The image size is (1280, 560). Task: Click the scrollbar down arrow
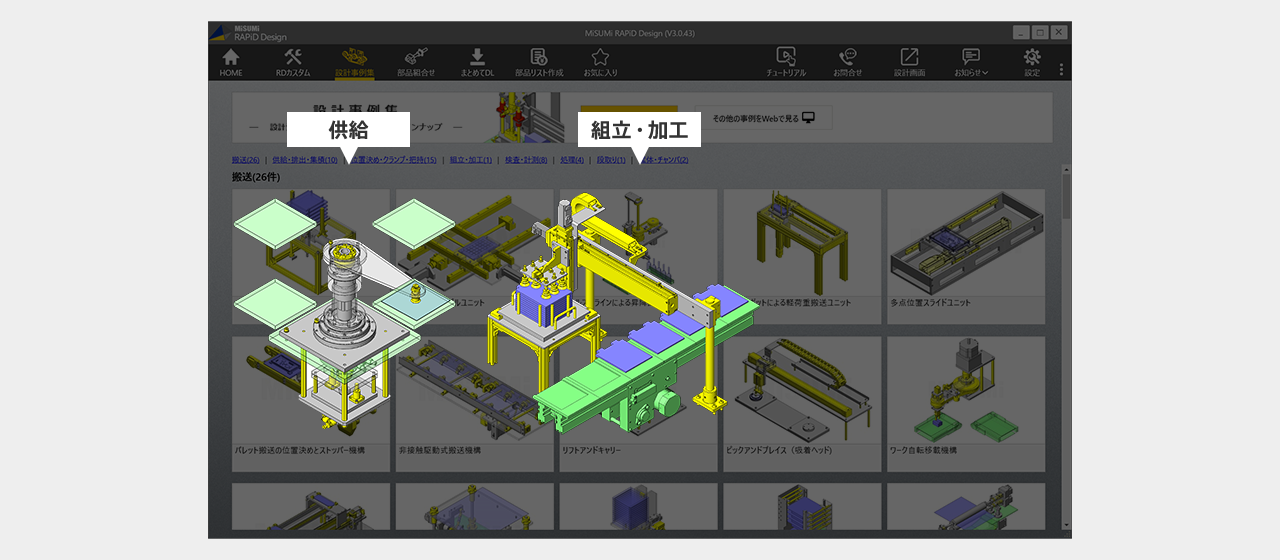(1066, 525)
